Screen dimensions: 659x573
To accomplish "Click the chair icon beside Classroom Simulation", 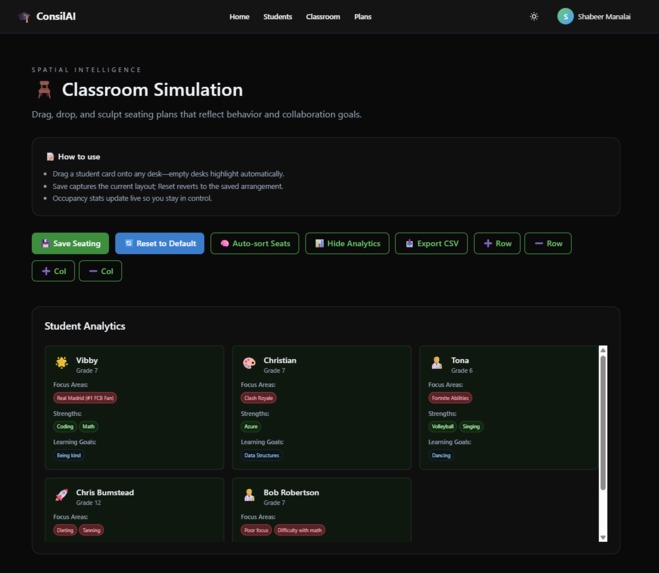I will [x=45, y=90].
